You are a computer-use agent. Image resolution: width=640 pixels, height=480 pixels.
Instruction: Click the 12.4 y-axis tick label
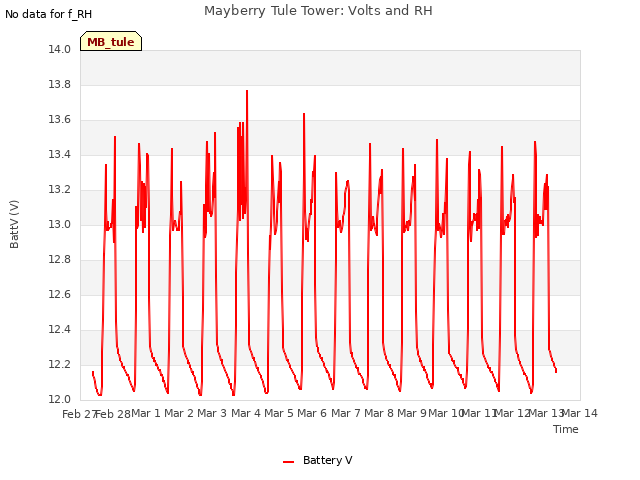click(x=60, y=329)
